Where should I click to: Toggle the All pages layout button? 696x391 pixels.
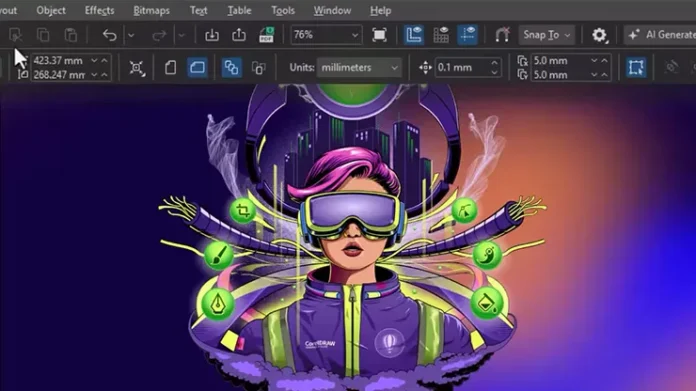[x=232, y=67]
